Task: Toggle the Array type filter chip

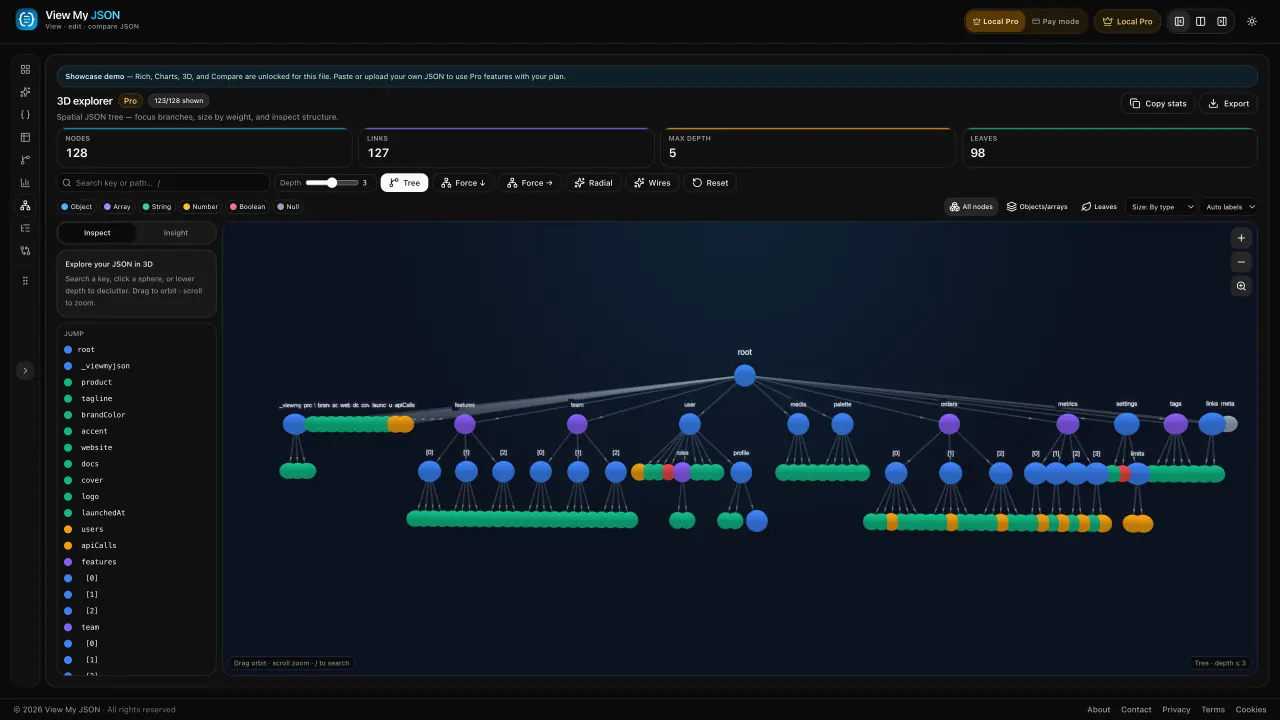Action: click(x=118, y=207)
